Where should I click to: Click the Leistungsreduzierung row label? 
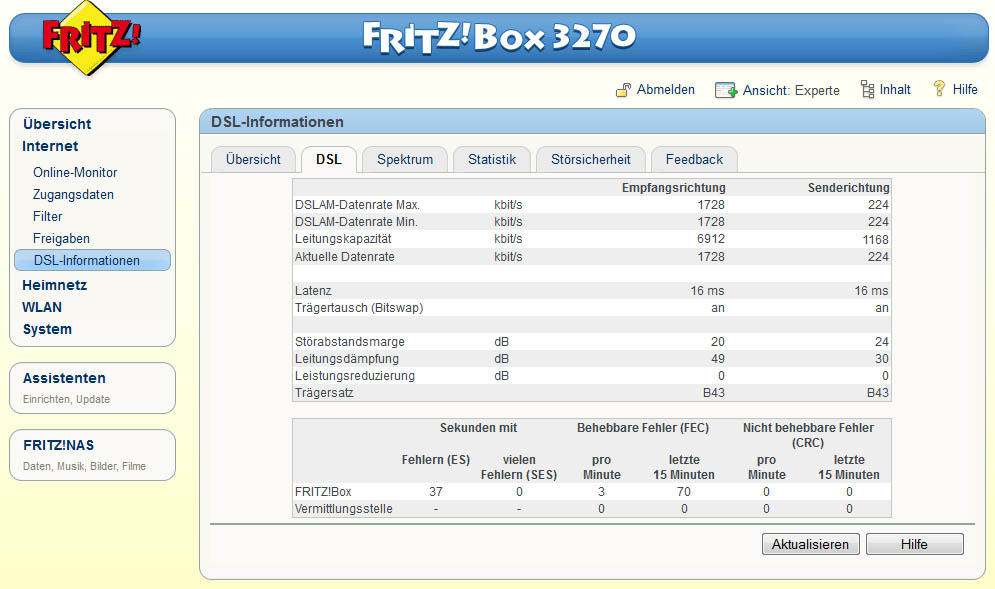(355, 376)
